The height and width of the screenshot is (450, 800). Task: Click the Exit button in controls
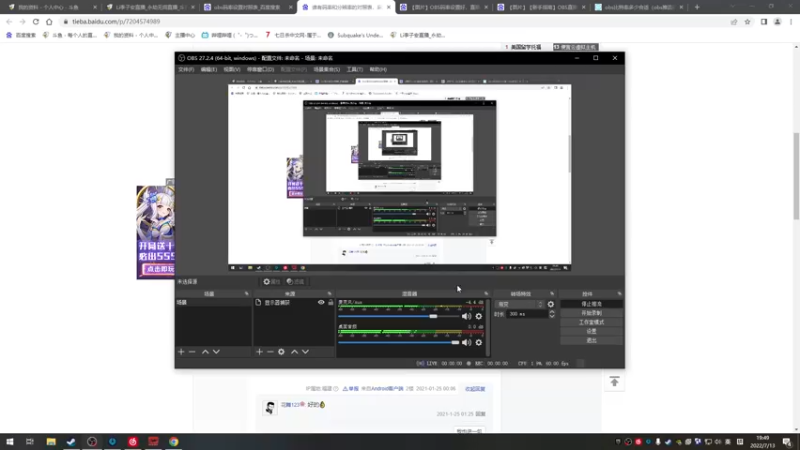(591, 340)
